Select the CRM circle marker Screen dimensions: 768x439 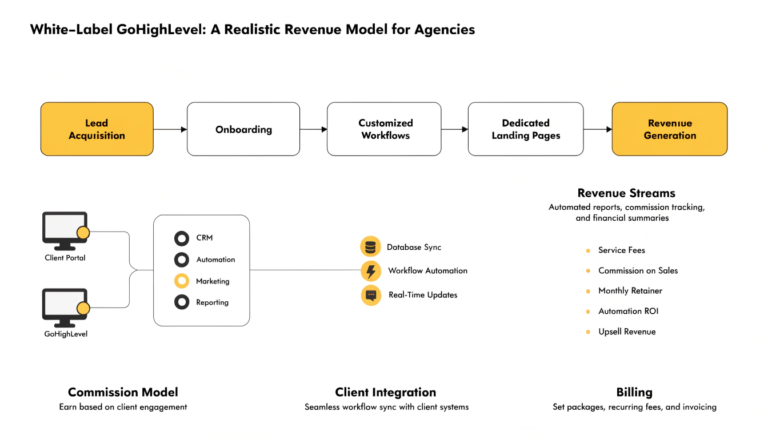pyautogui.click(x=182, y=238)
